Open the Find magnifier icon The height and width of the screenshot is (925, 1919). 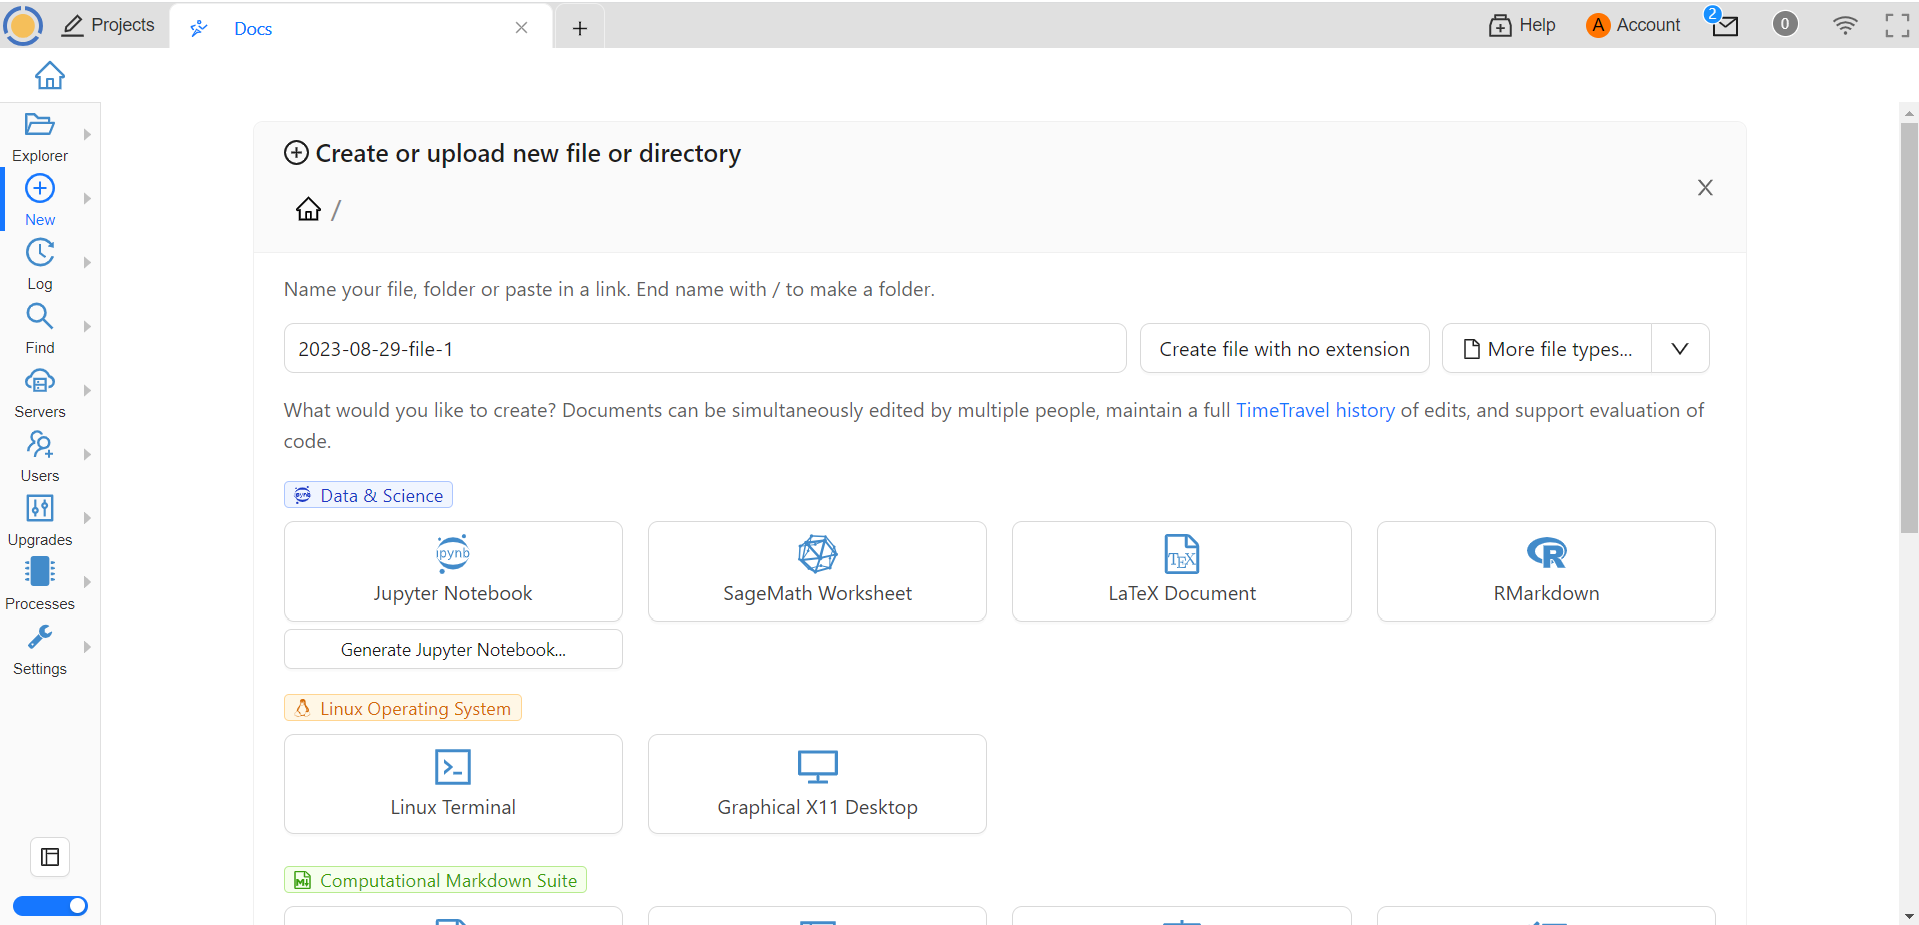coord(40,317)
